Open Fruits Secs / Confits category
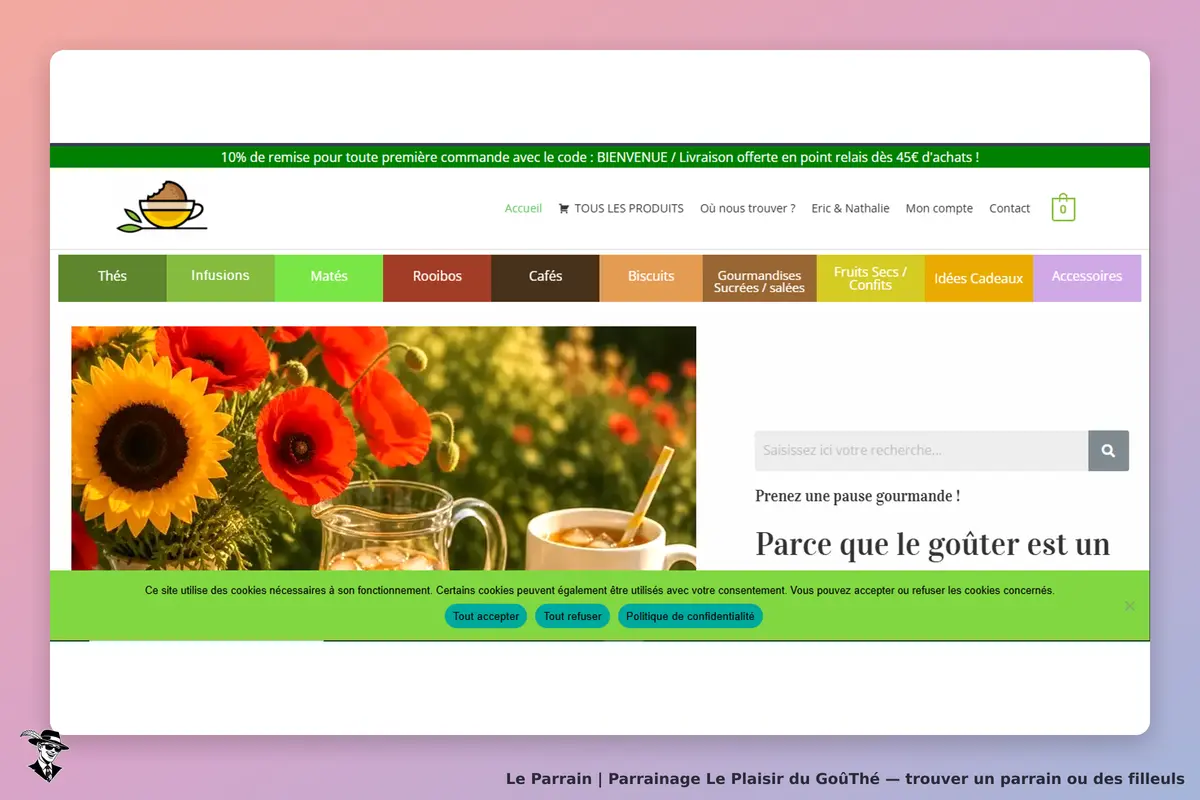This screenshot has width=1200, height=800. click(870, 278)
